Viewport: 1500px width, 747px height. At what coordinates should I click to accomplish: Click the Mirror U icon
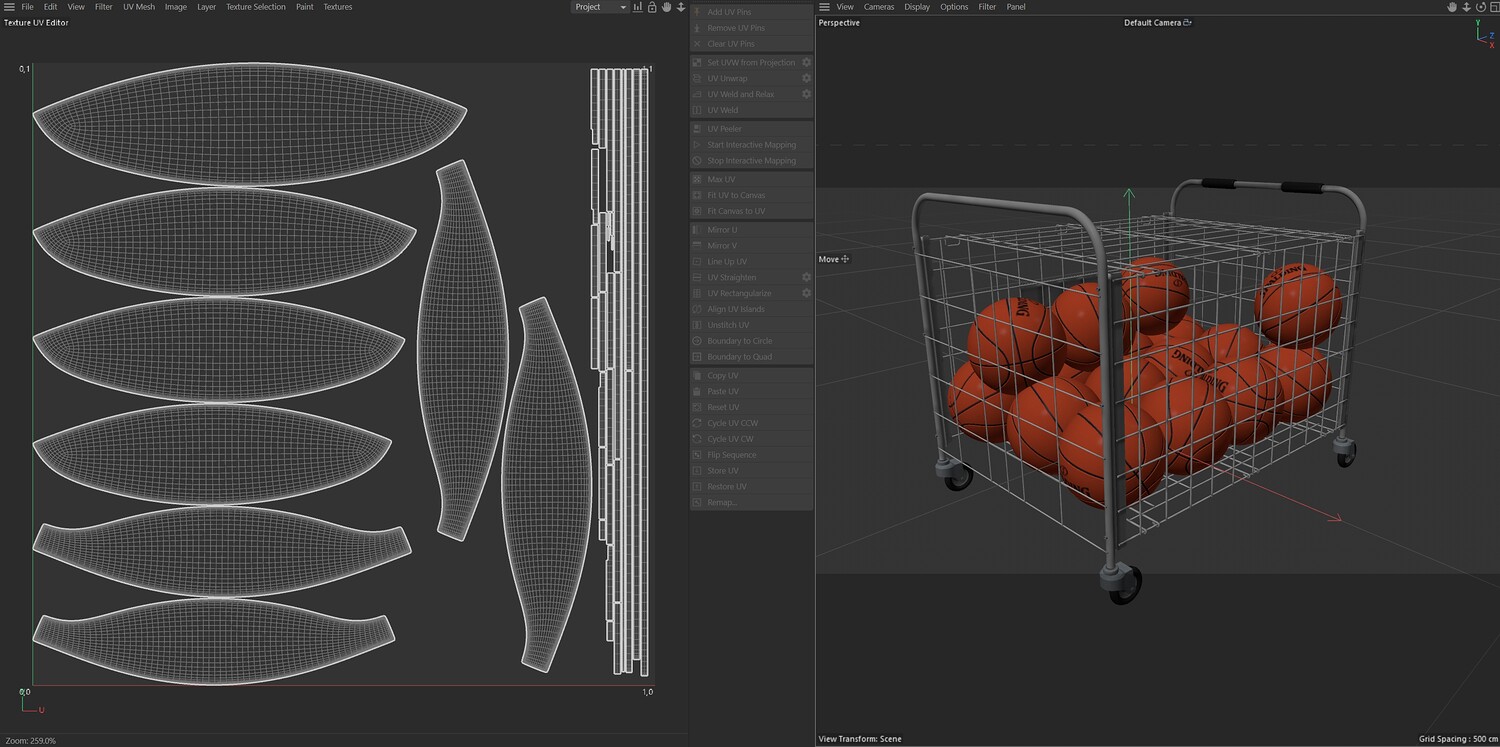coord(697,230)
